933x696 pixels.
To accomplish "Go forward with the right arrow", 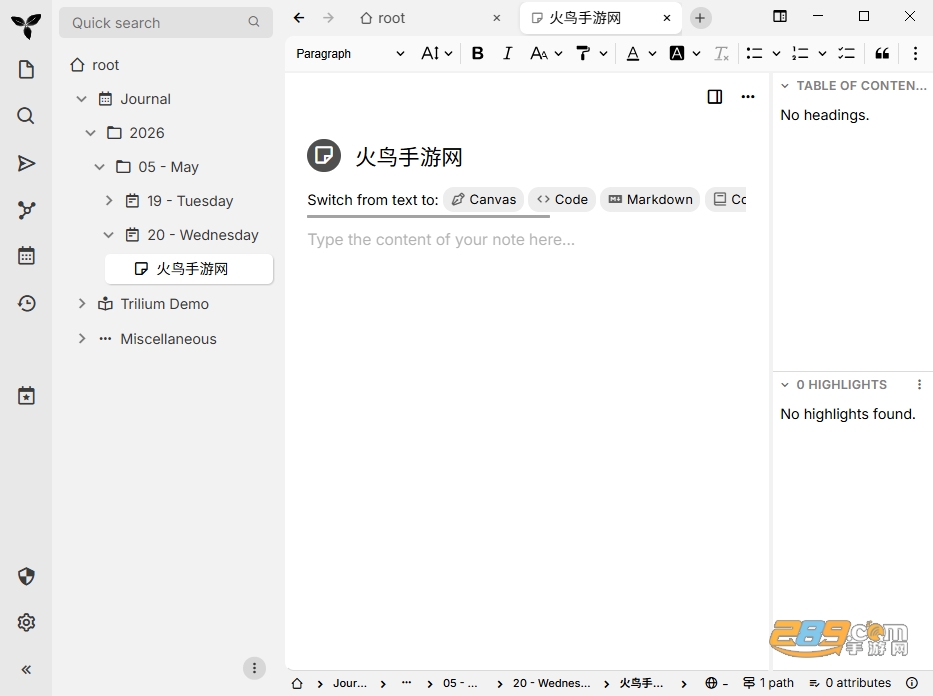I will [x=328, y=18].
